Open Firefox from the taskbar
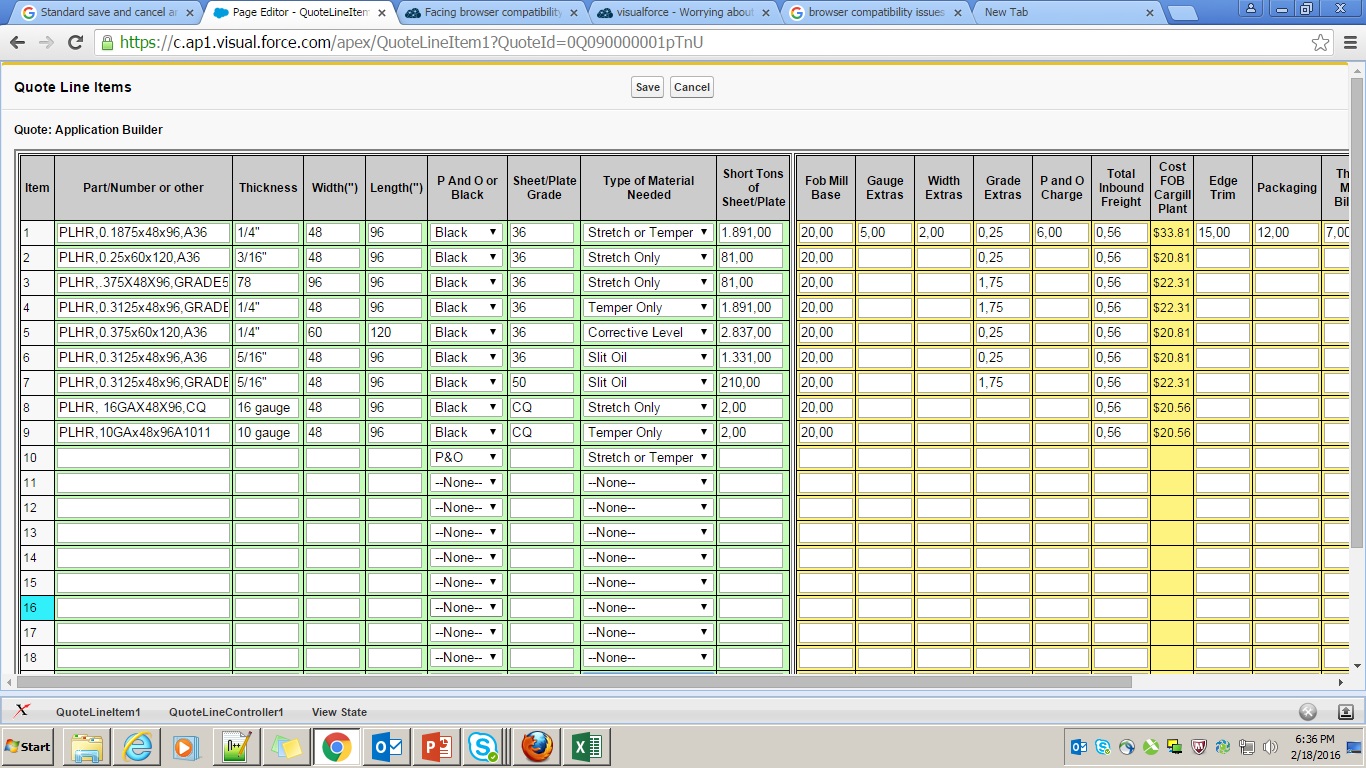Image resolution: width=1366 pixels, height=768 pixels. pos(537,747)
